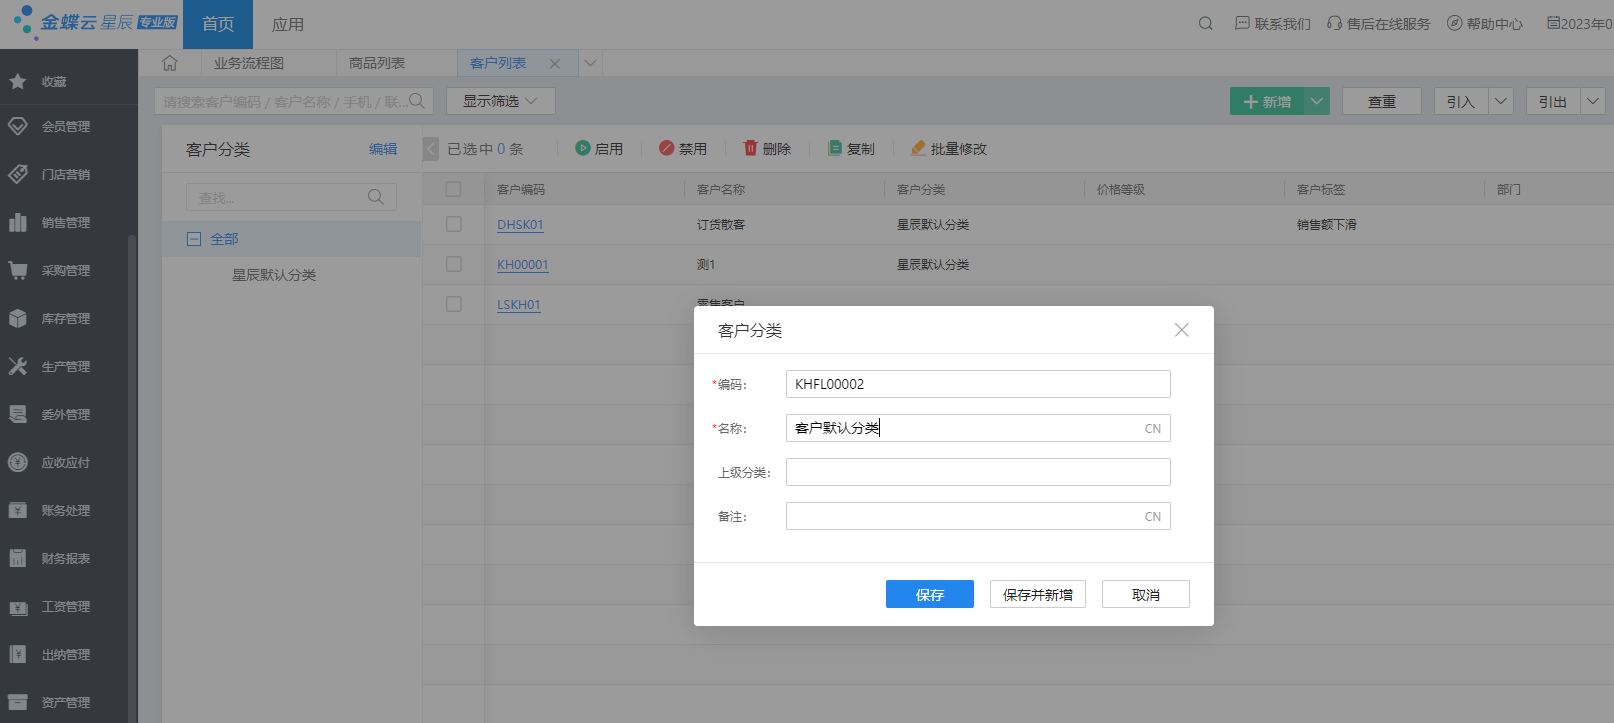Check the DHSK01 row checkbox
Screen dimensions: 1614x723
pyautogui.click(x=454, y=224)
